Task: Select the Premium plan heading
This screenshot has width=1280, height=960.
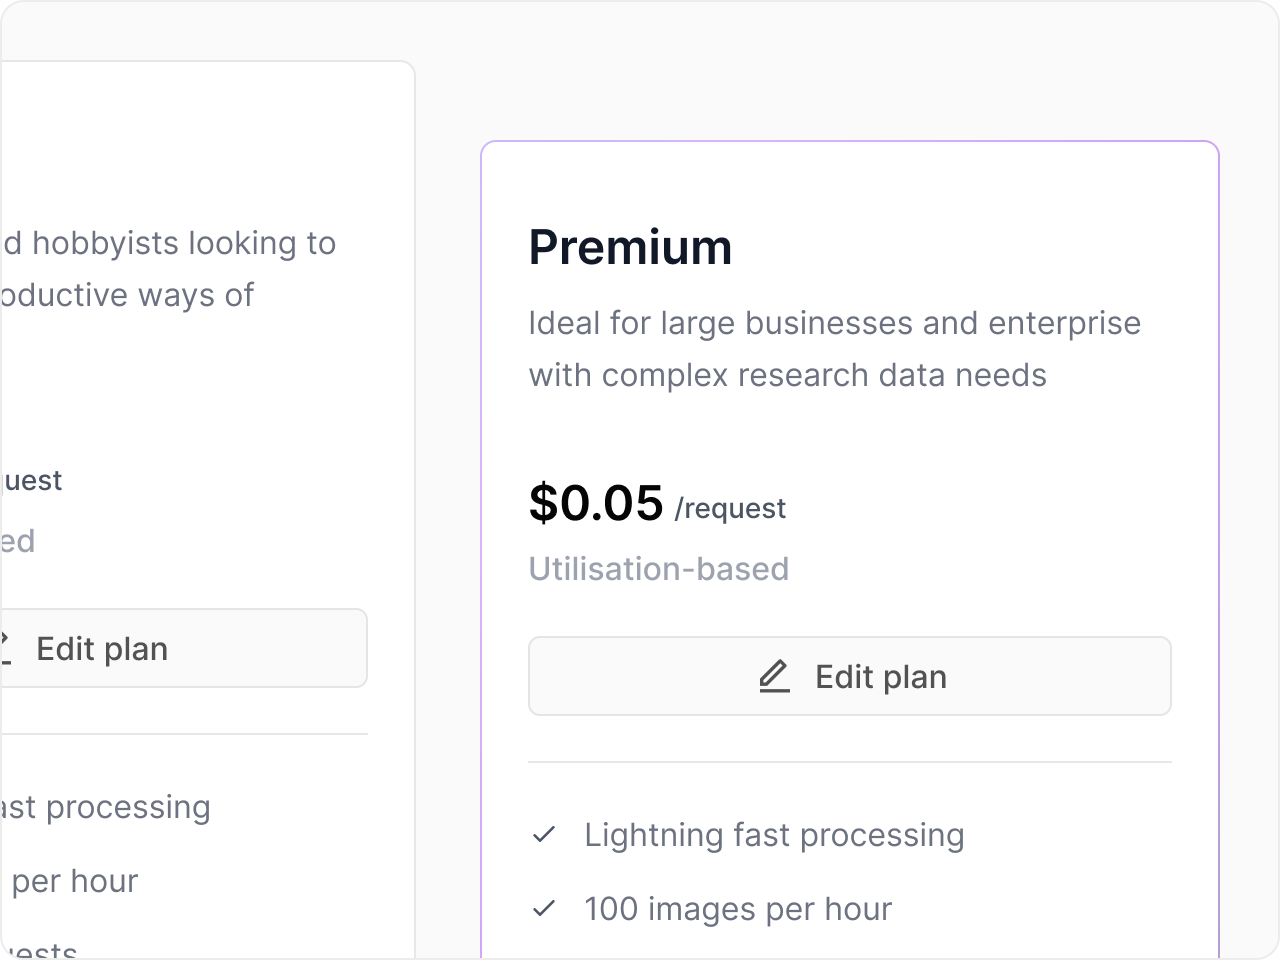Action: [x=630, y=247]
